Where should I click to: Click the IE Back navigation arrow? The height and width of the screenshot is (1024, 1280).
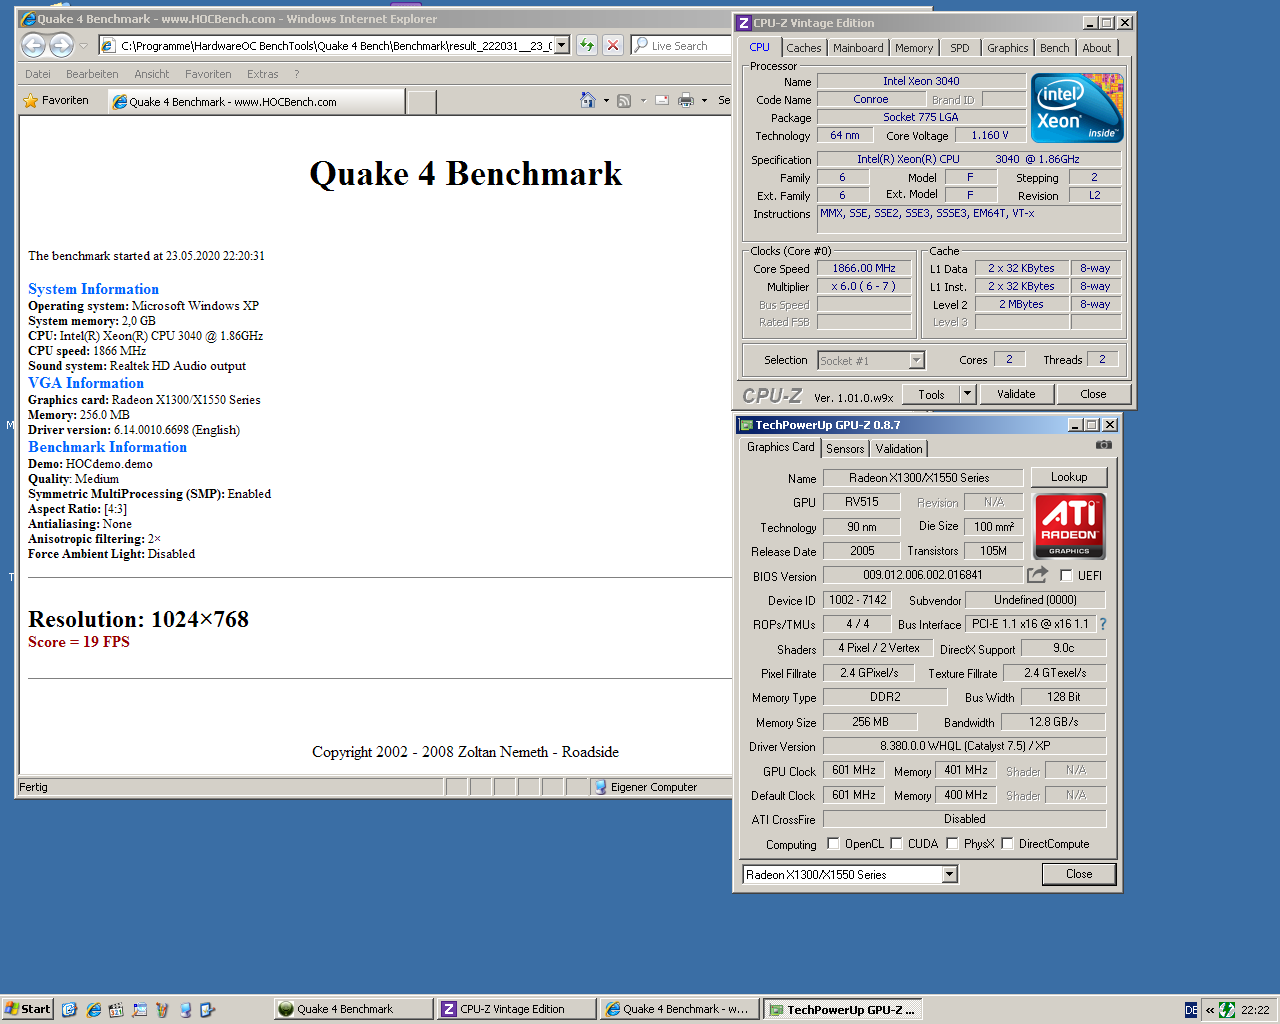(x=33, y=45)
